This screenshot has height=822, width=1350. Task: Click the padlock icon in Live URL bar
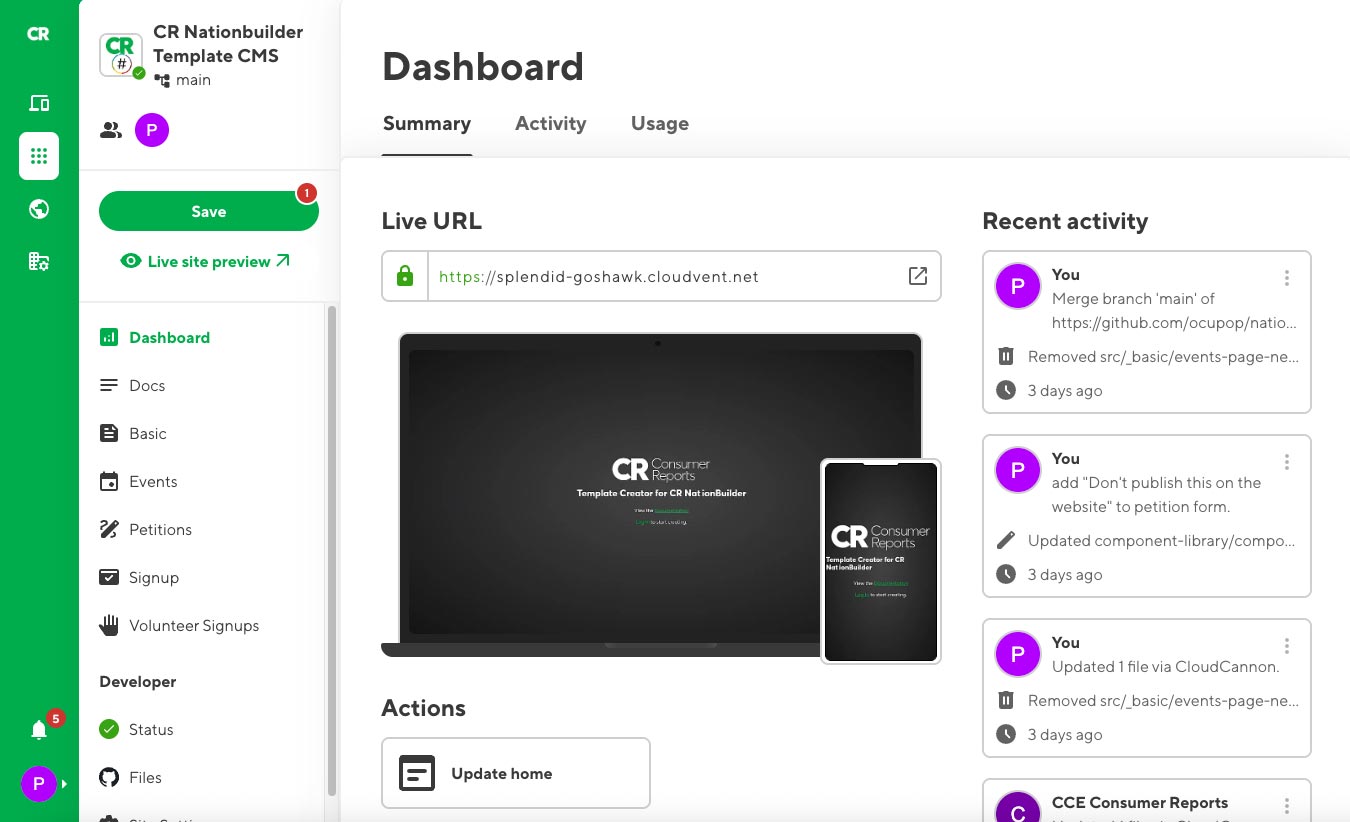[405, 276]
